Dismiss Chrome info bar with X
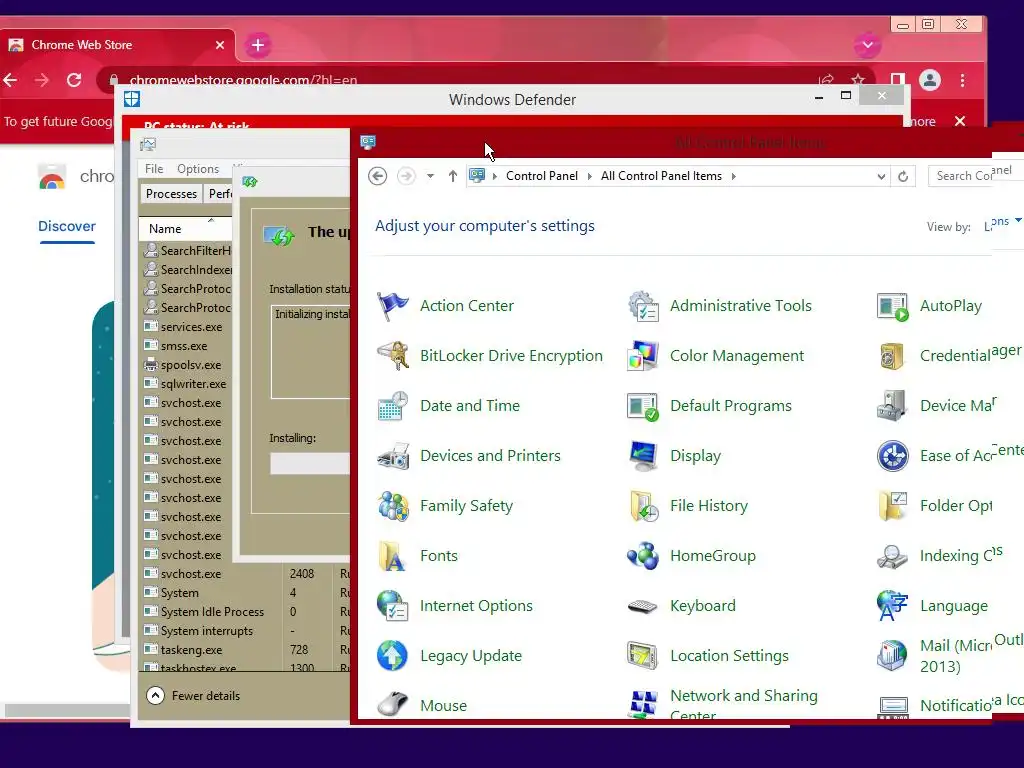 pos(960,121)
